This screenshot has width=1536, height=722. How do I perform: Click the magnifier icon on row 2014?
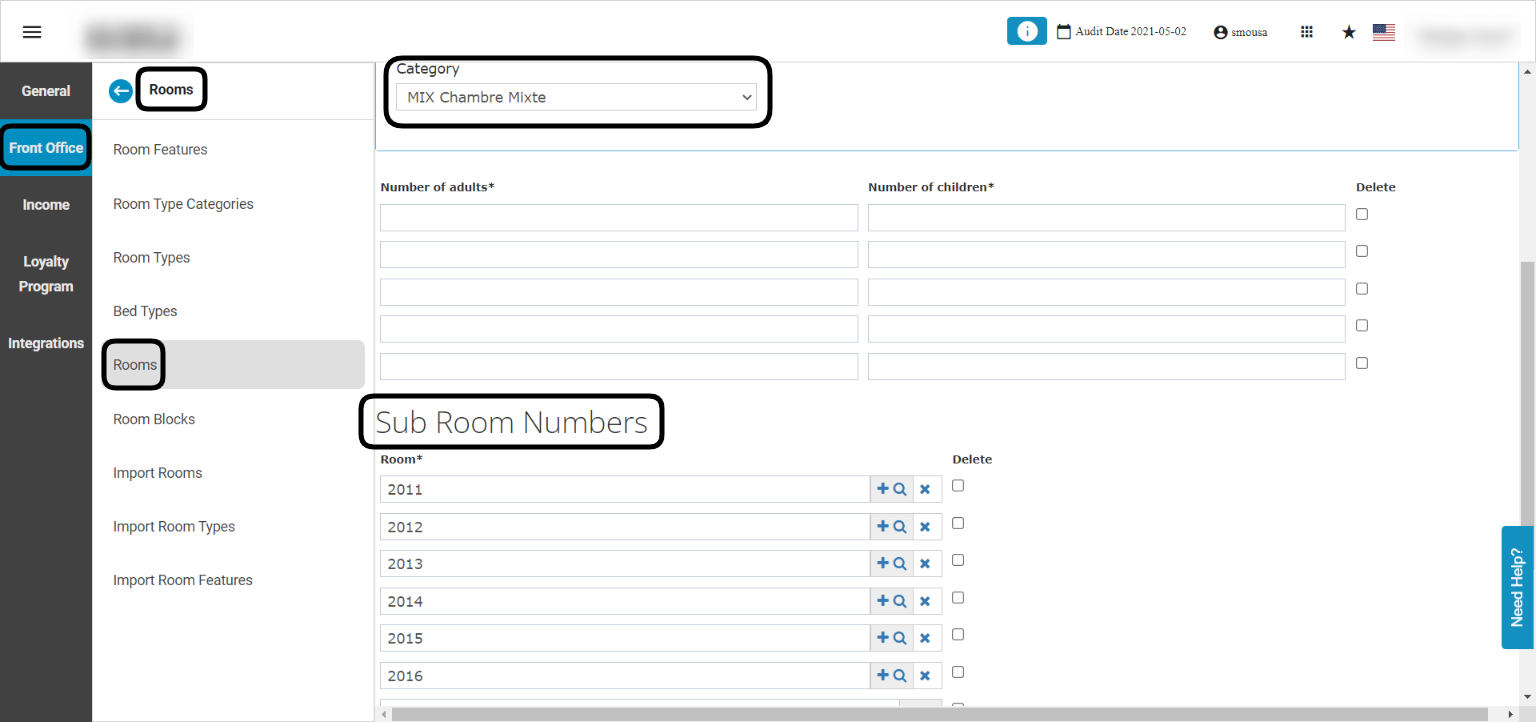(x=900, y=601)
